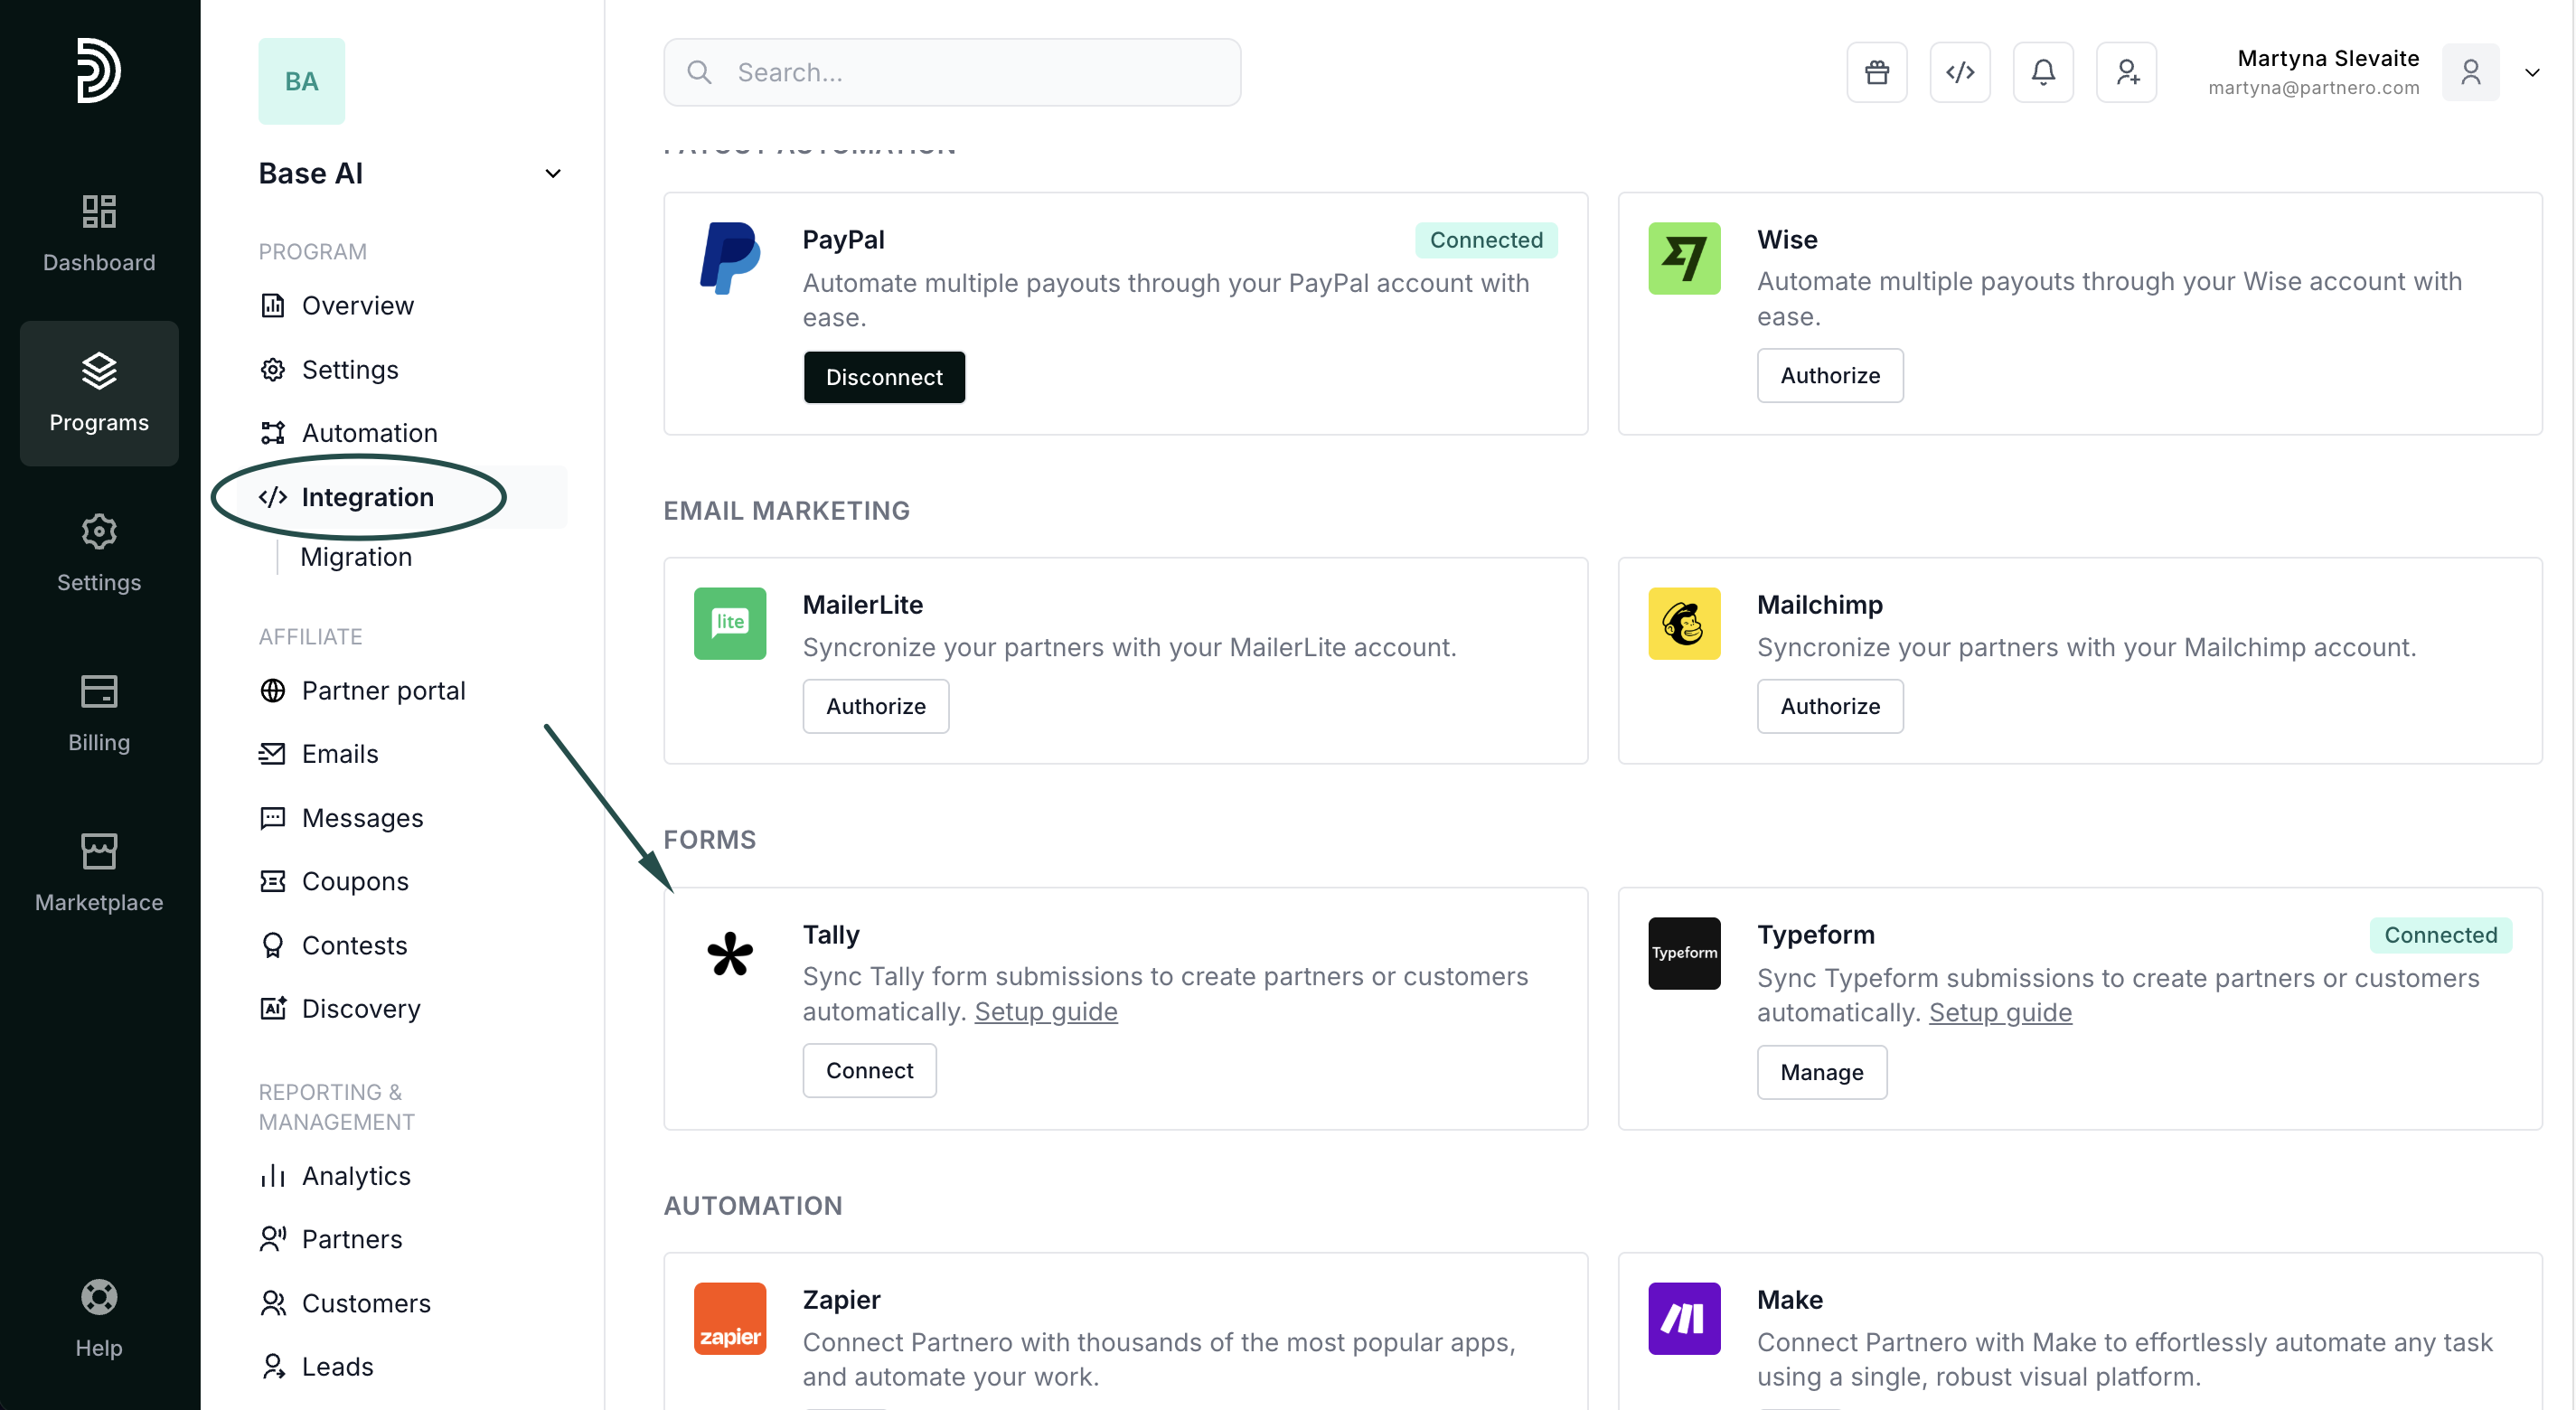Open the Marketplace sidebar icon
2576x1410 pixels.
(x=99, y=872)
